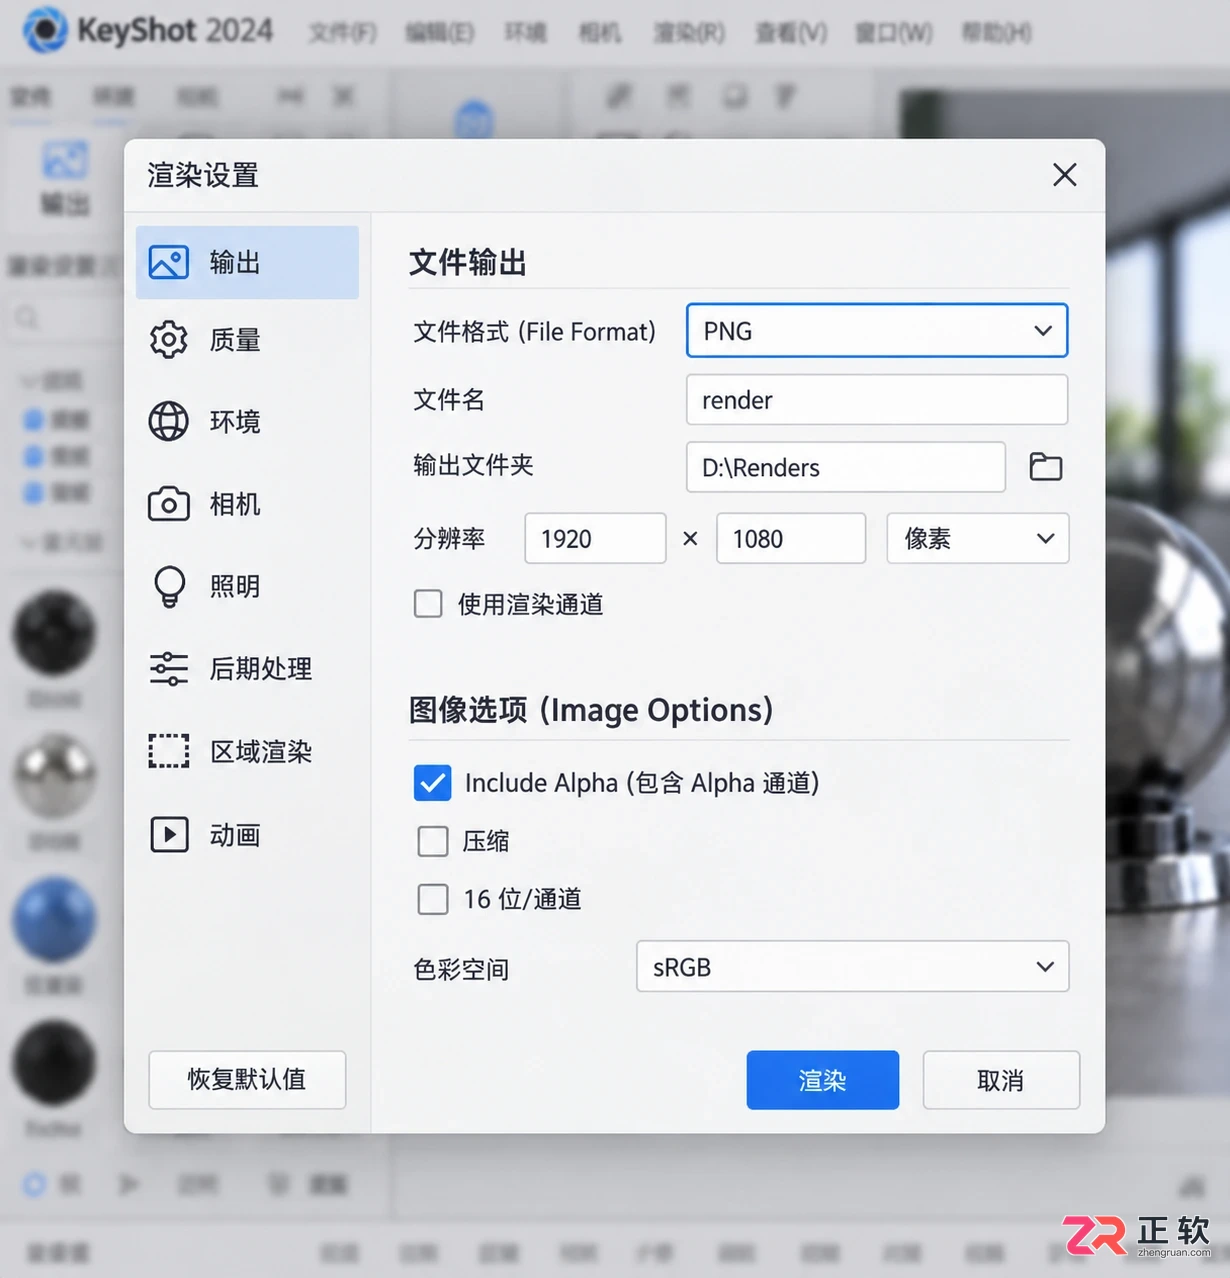Click 恢复默认值 restore defaults button
This screenshot has height=1278, width=1230.
[x=247, y=1080]
